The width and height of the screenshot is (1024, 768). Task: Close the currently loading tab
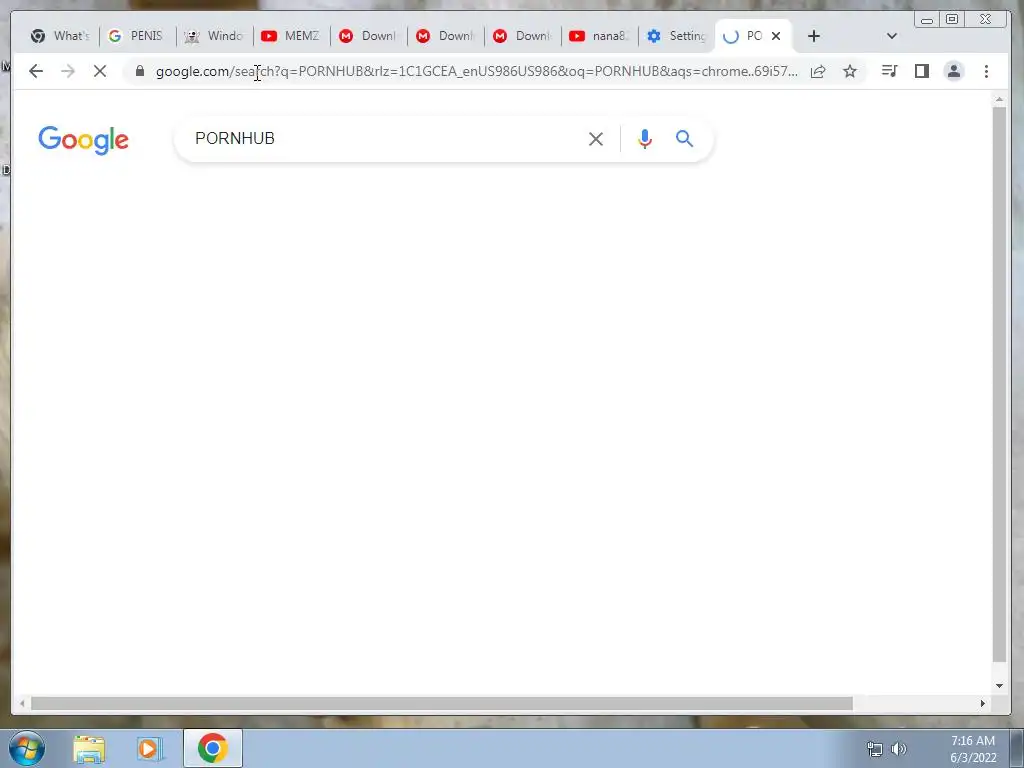(x=776, y=37)
